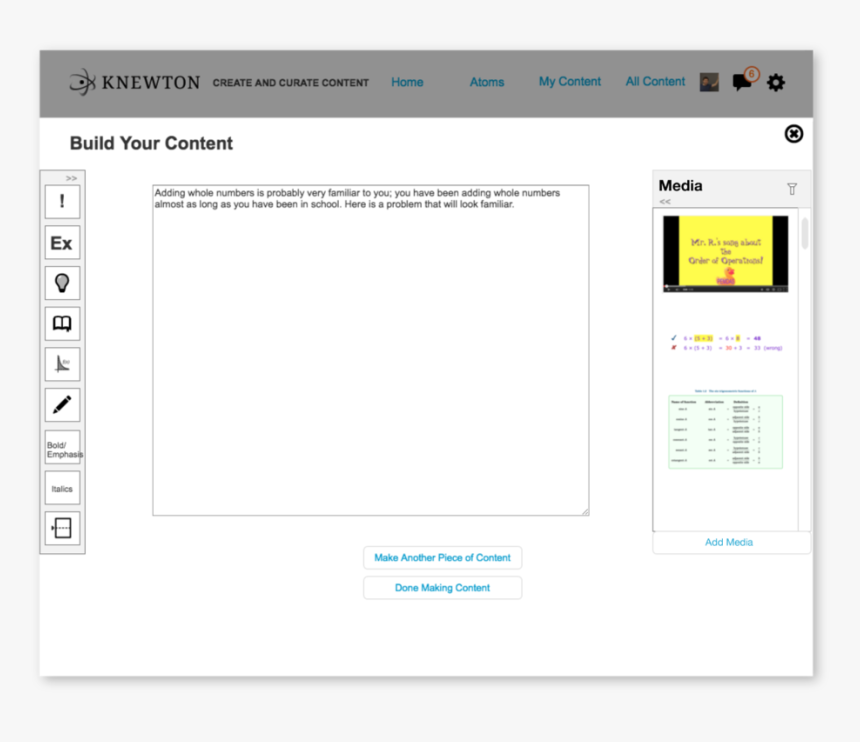Pick the pencil editing tool
Viewport: 860px width, 742px height.
click(x=62, y=405)
